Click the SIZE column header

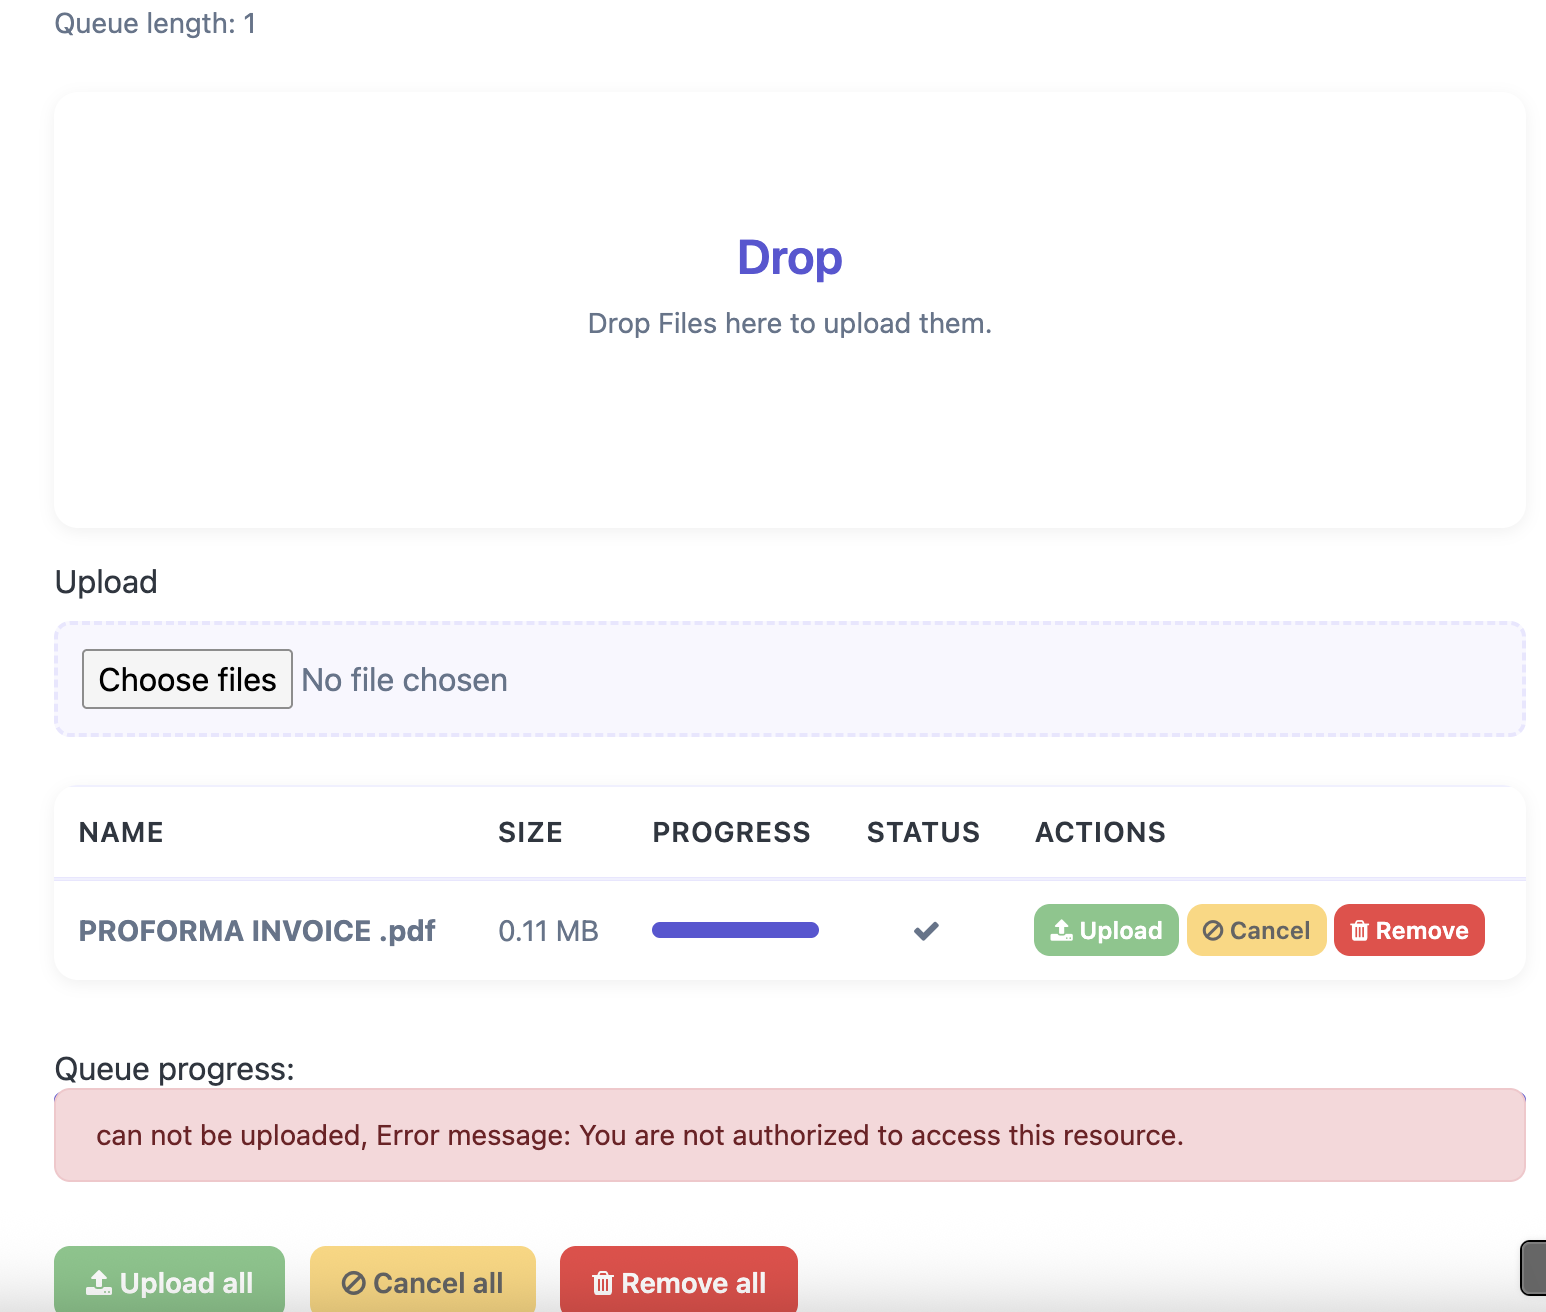click(530, 832)
